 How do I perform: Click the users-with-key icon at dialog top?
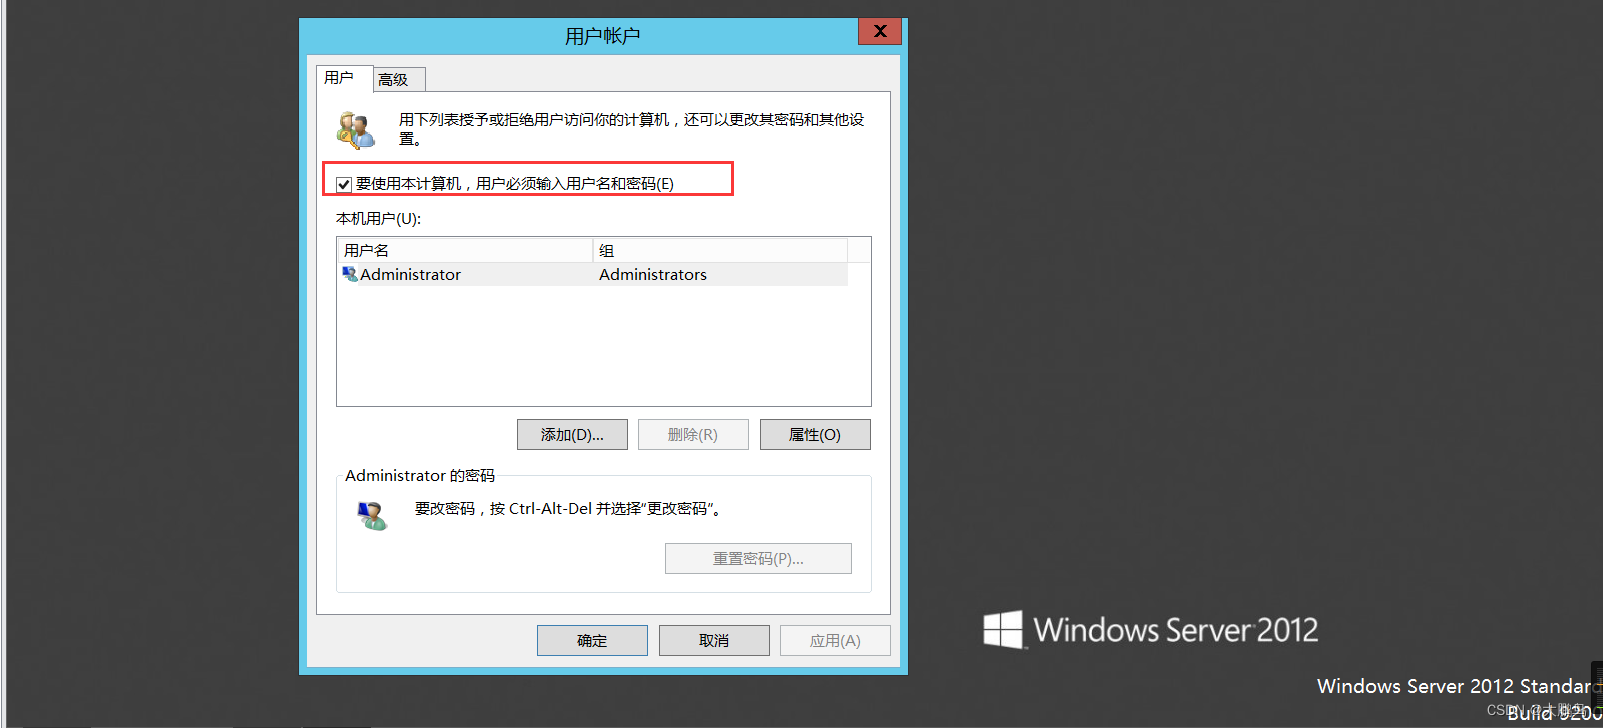356,130
